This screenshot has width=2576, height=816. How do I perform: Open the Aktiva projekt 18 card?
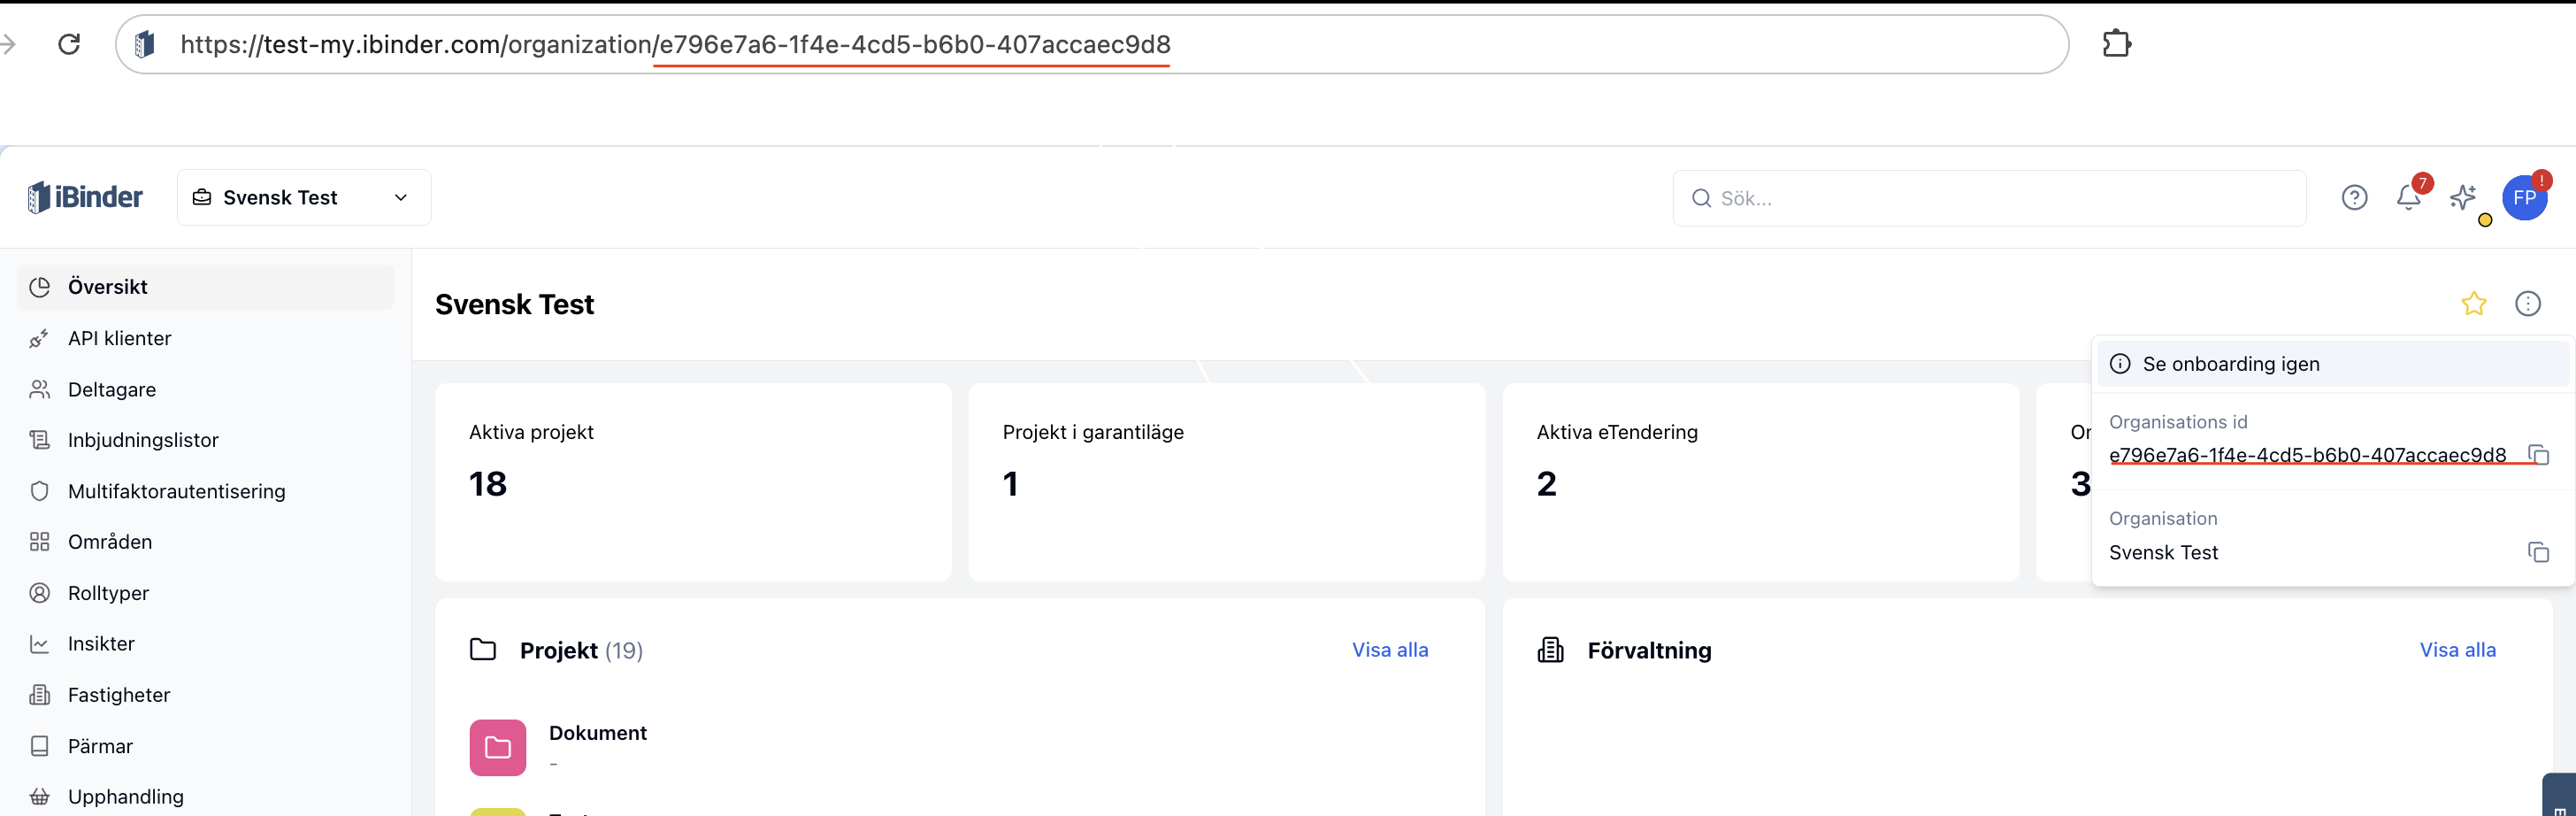coord(693,482)
